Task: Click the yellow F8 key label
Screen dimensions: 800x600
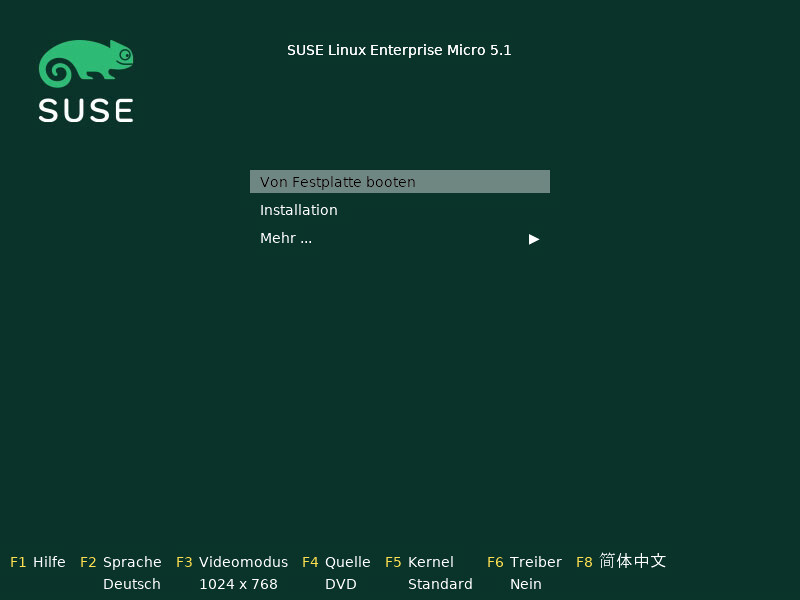Action: click(584, 562)
